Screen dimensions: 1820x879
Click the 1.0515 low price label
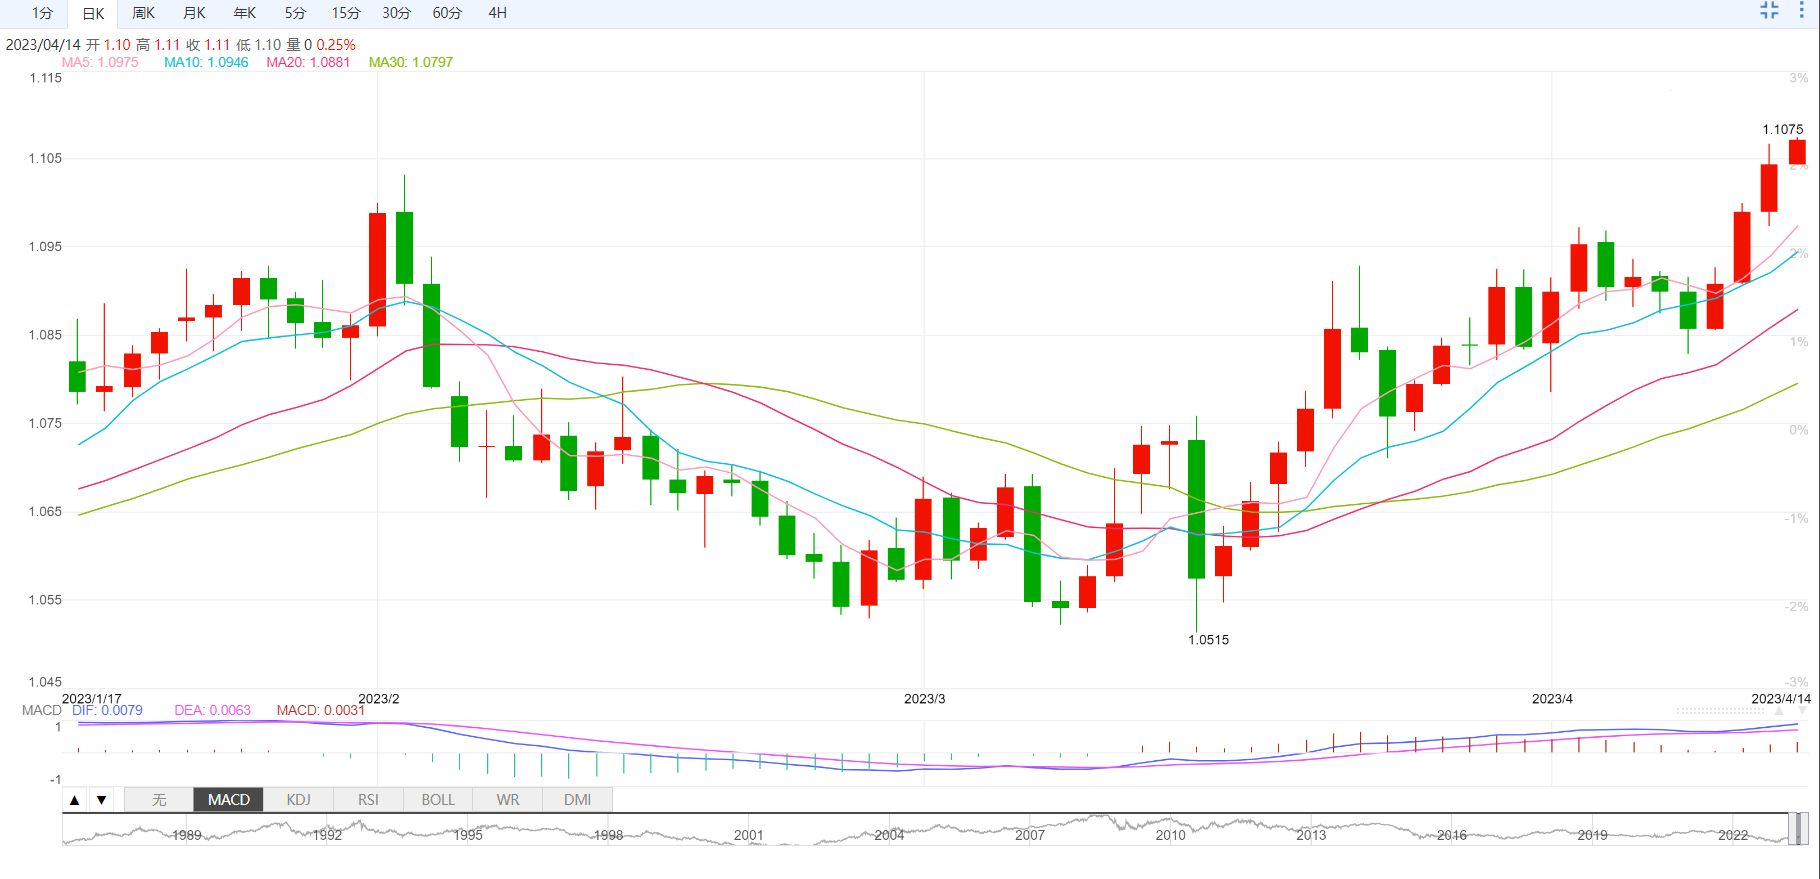1208,640
